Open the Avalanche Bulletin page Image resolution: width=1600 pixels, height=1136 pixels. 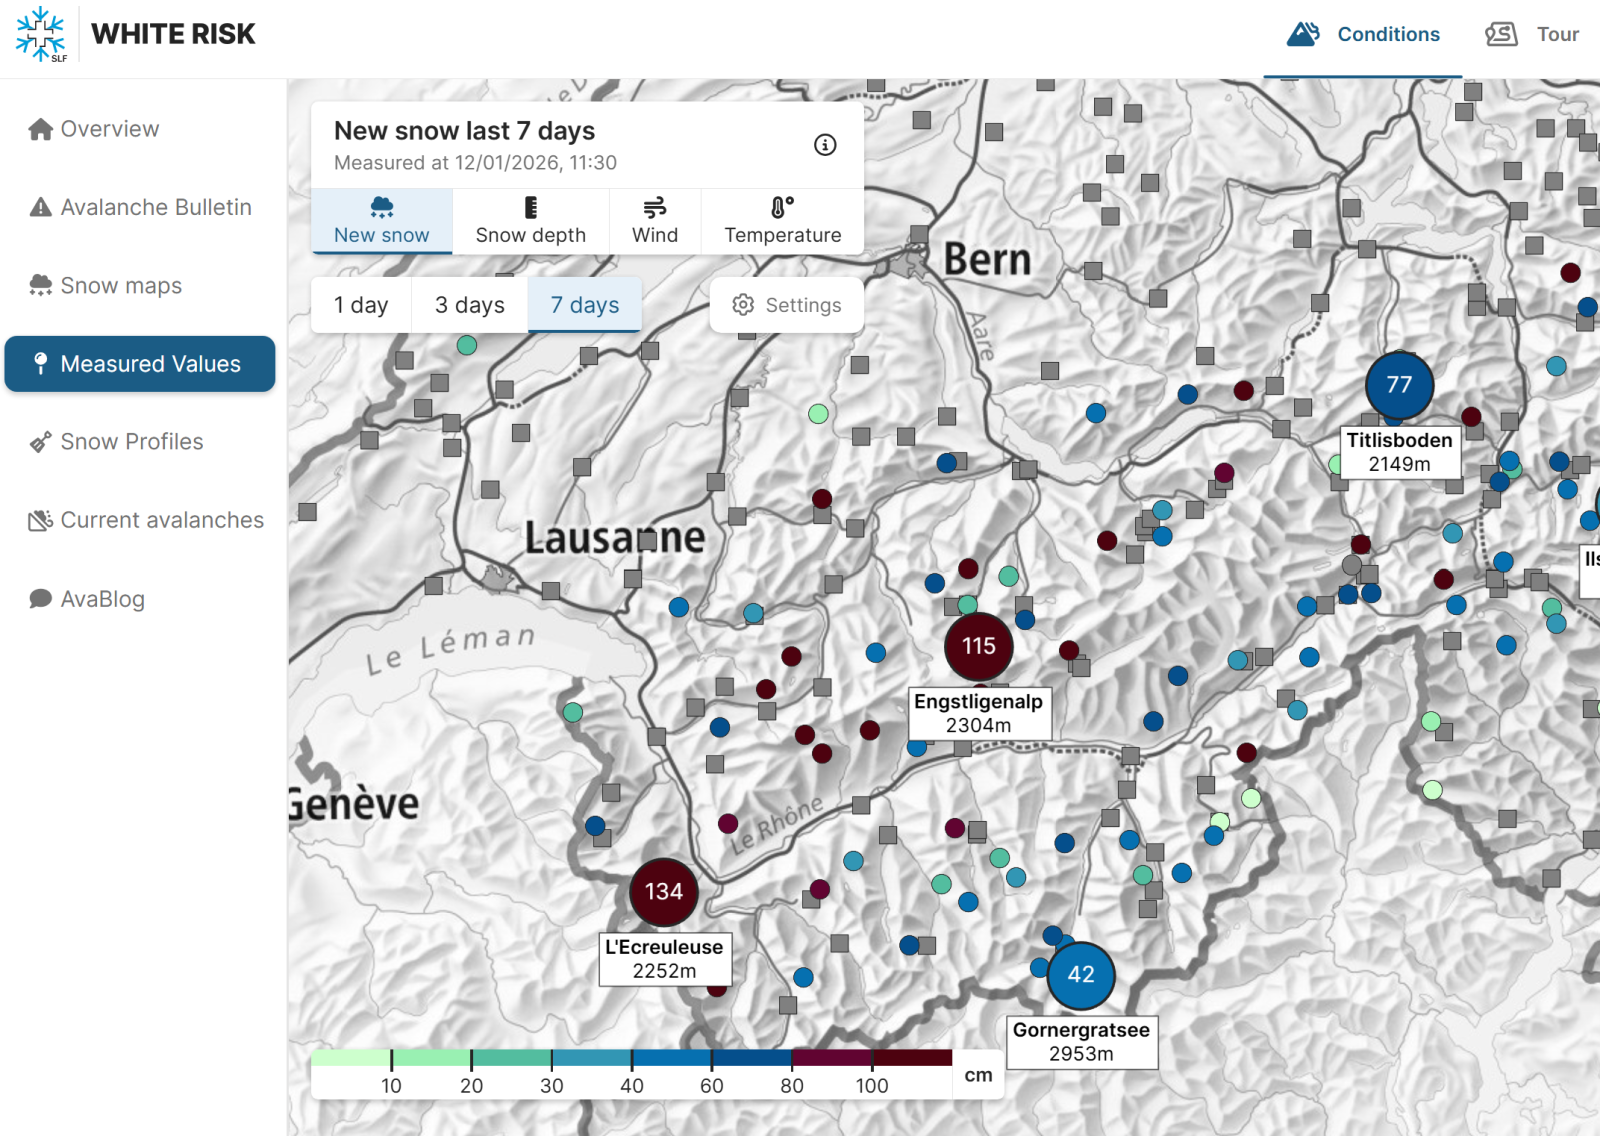(x=155, y=207)
